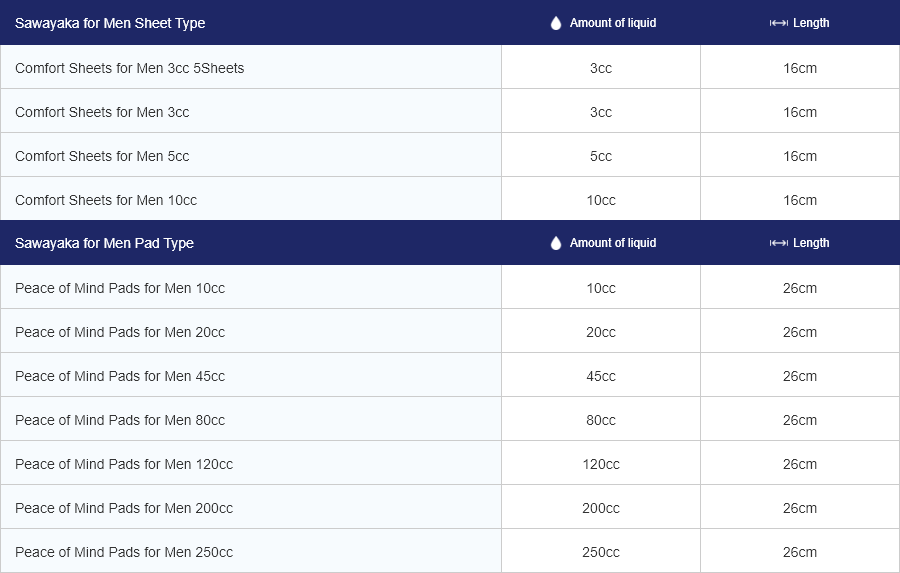Click 45cc amount cell
The width and height of the screenshot is (900, 573).
coord(601,376)
